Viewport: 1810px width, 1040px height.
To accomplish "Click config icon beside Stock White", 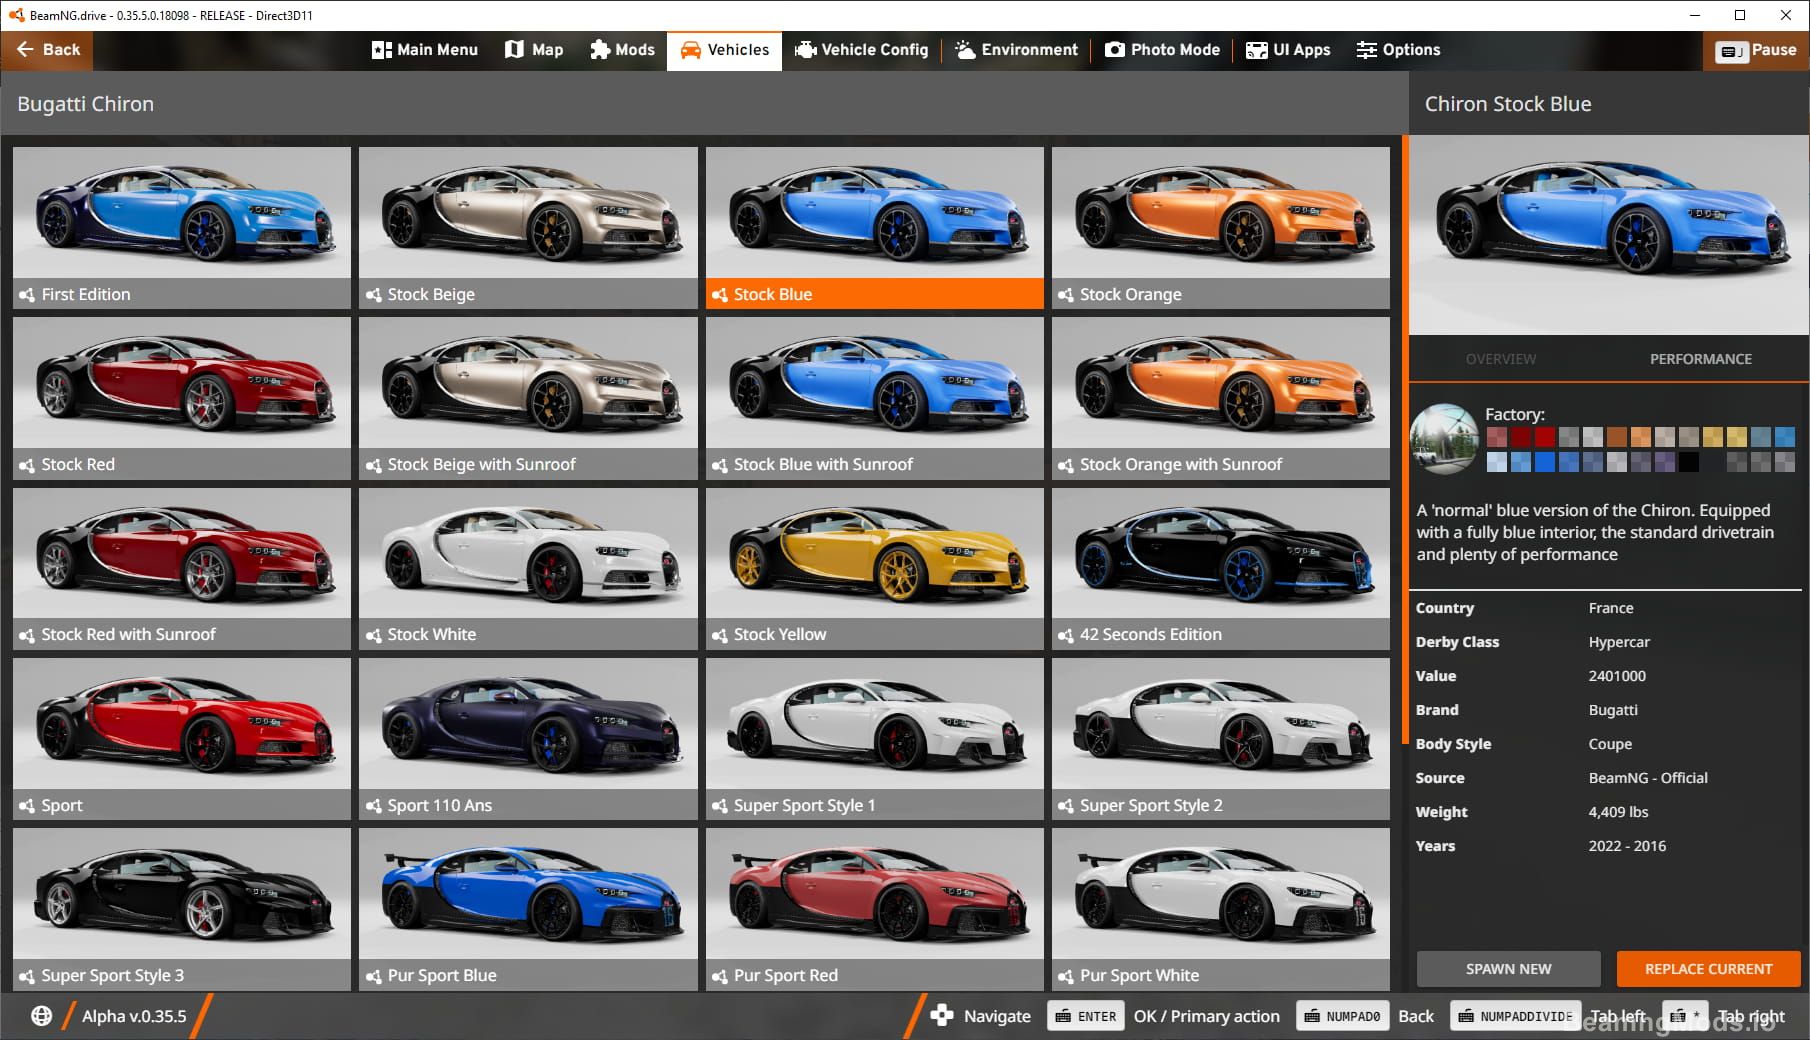I will 373,635.
